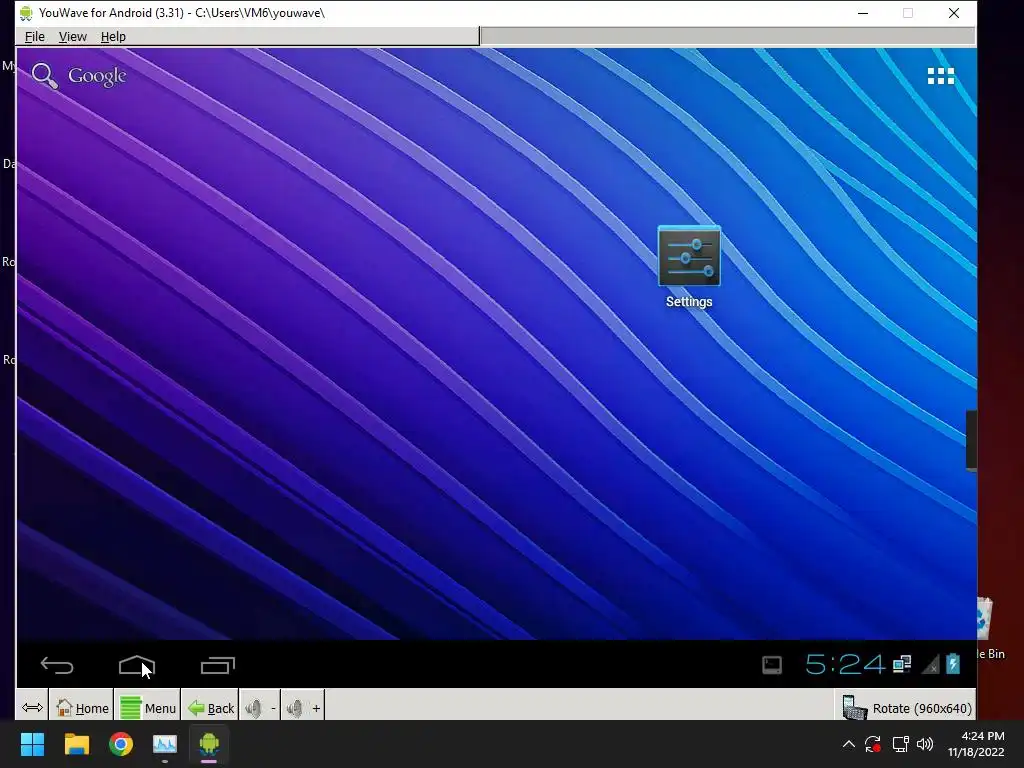Tap the Google search magnifier icon

pos(44,76)
